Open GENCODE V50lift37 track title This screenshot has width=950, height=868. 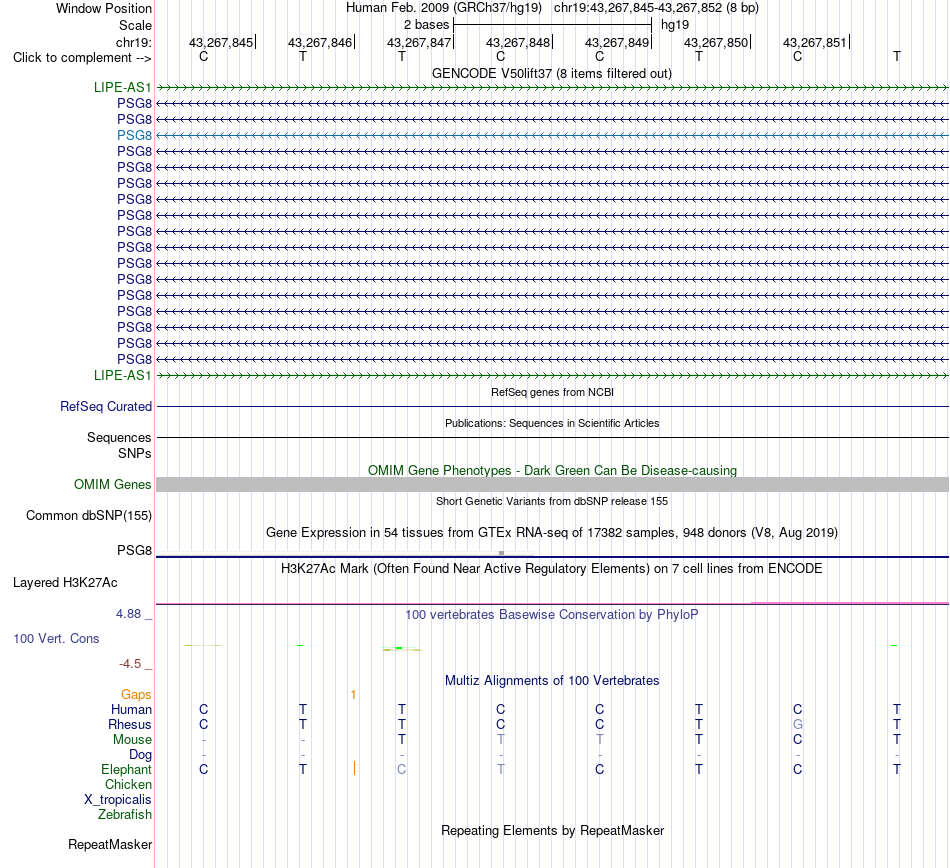552,73
